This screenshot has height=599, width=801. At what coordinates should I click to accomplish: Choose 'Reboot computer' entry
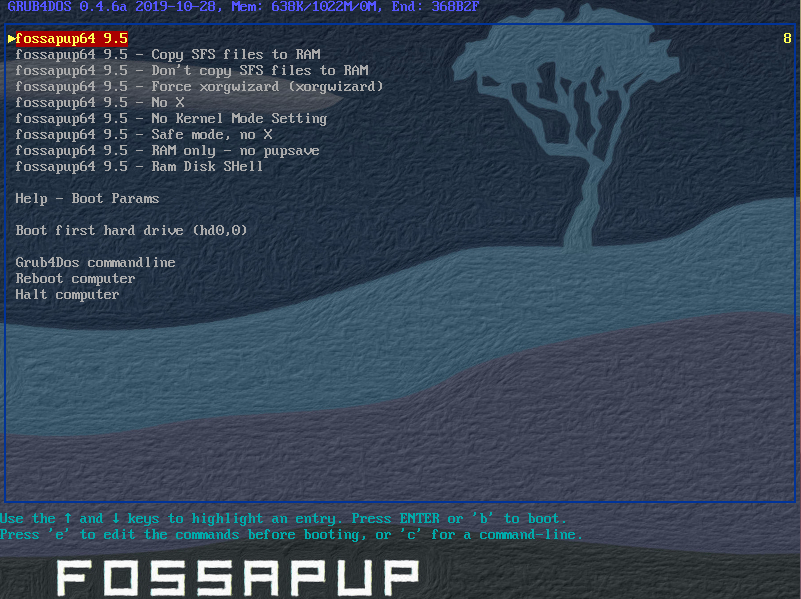point(76,278)
